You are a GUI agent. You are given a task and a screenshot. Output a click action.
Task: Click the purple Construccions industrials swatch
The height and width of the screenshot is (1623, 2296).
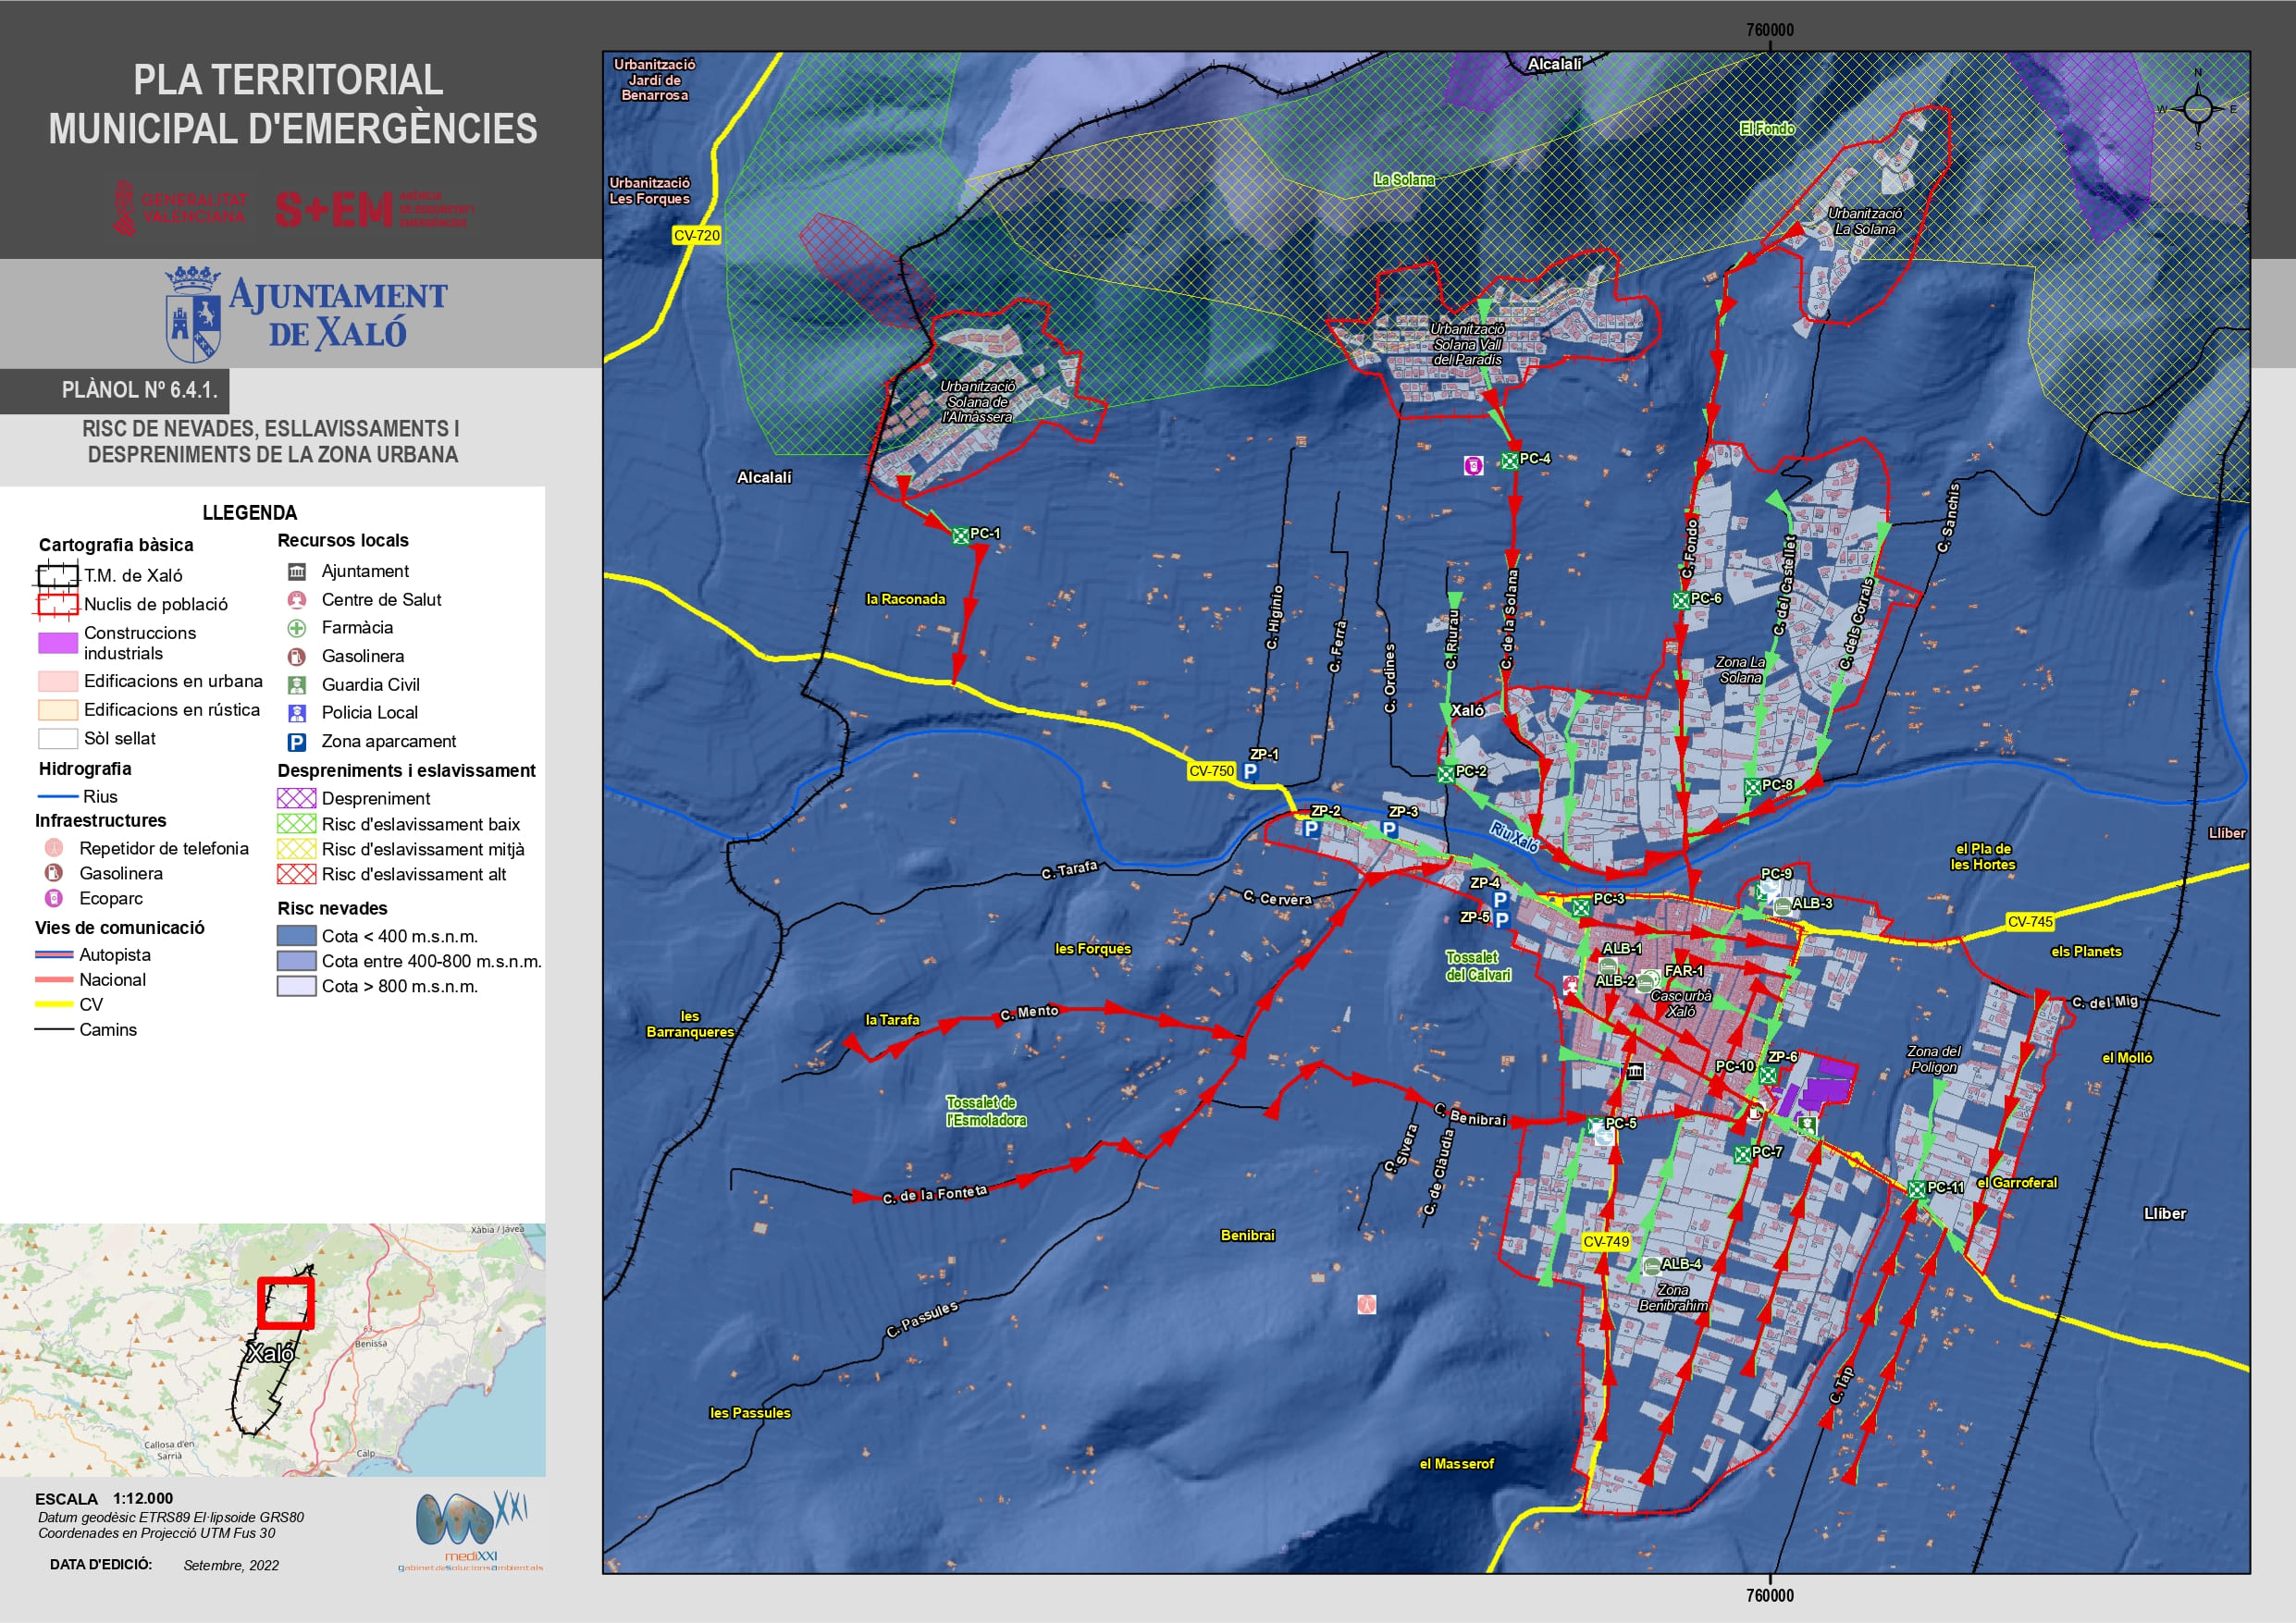point(57,642)
